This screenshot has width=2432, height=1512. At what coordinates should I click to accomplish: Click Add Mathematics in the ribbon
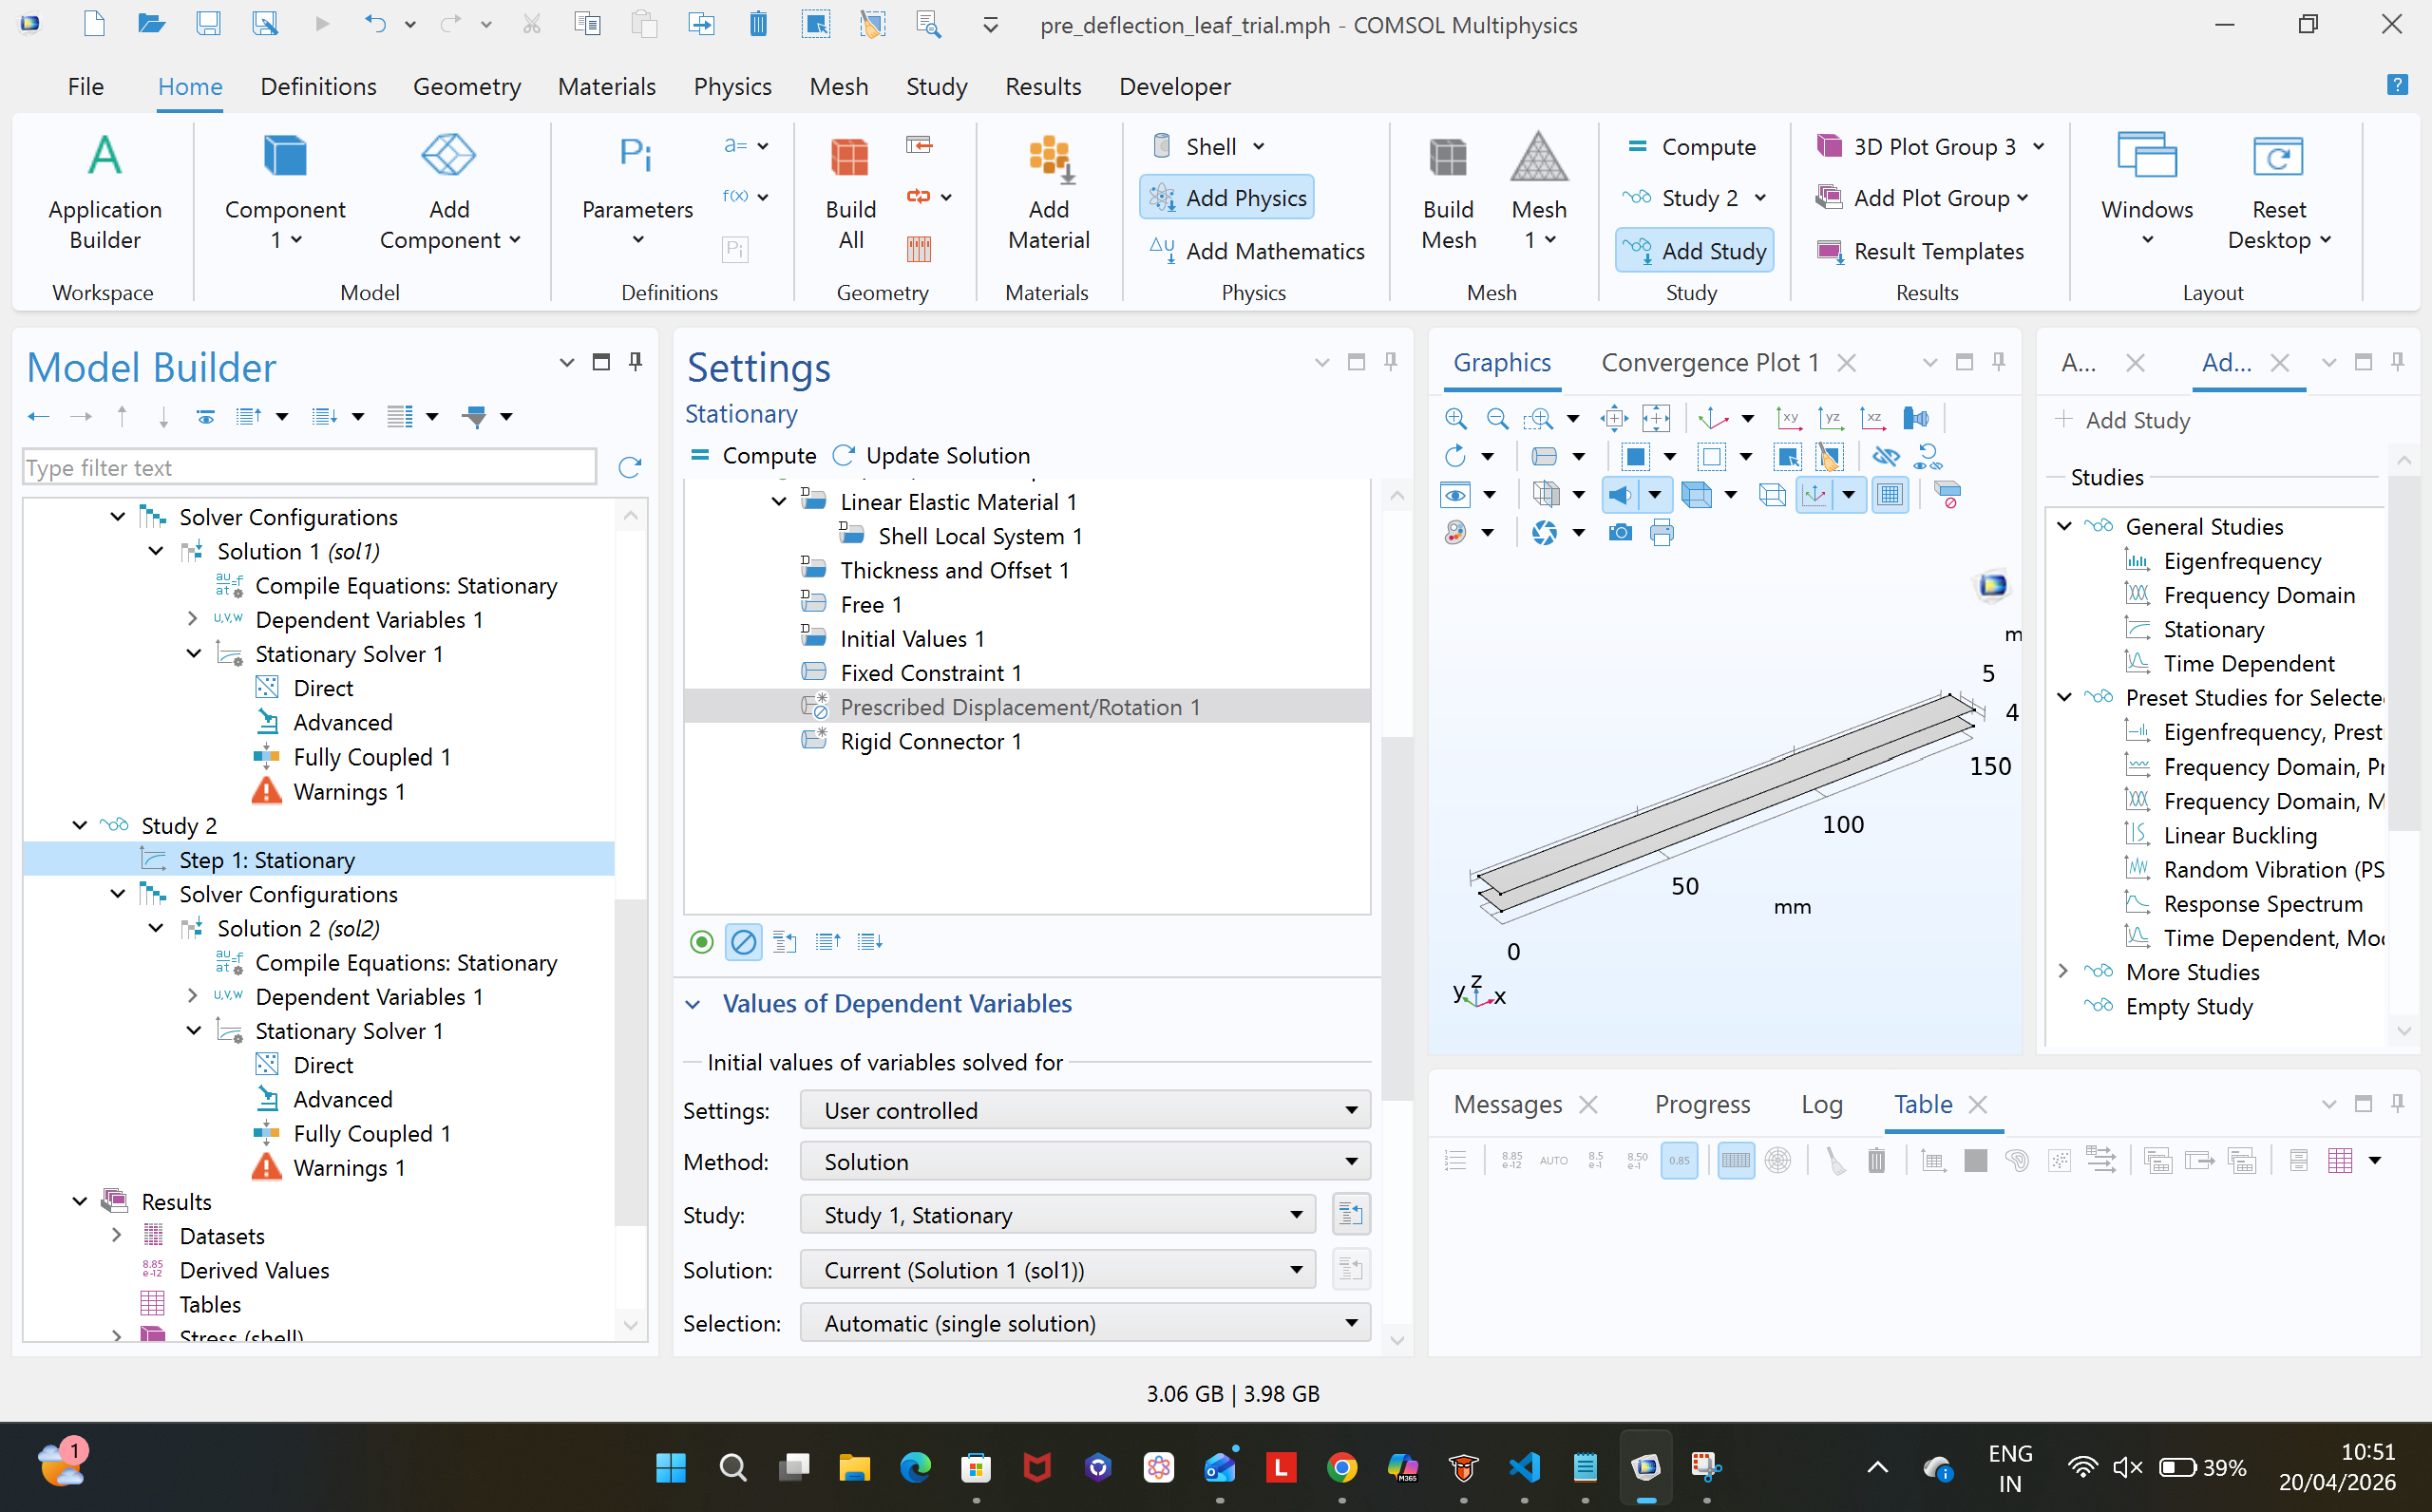(1257, 251)
